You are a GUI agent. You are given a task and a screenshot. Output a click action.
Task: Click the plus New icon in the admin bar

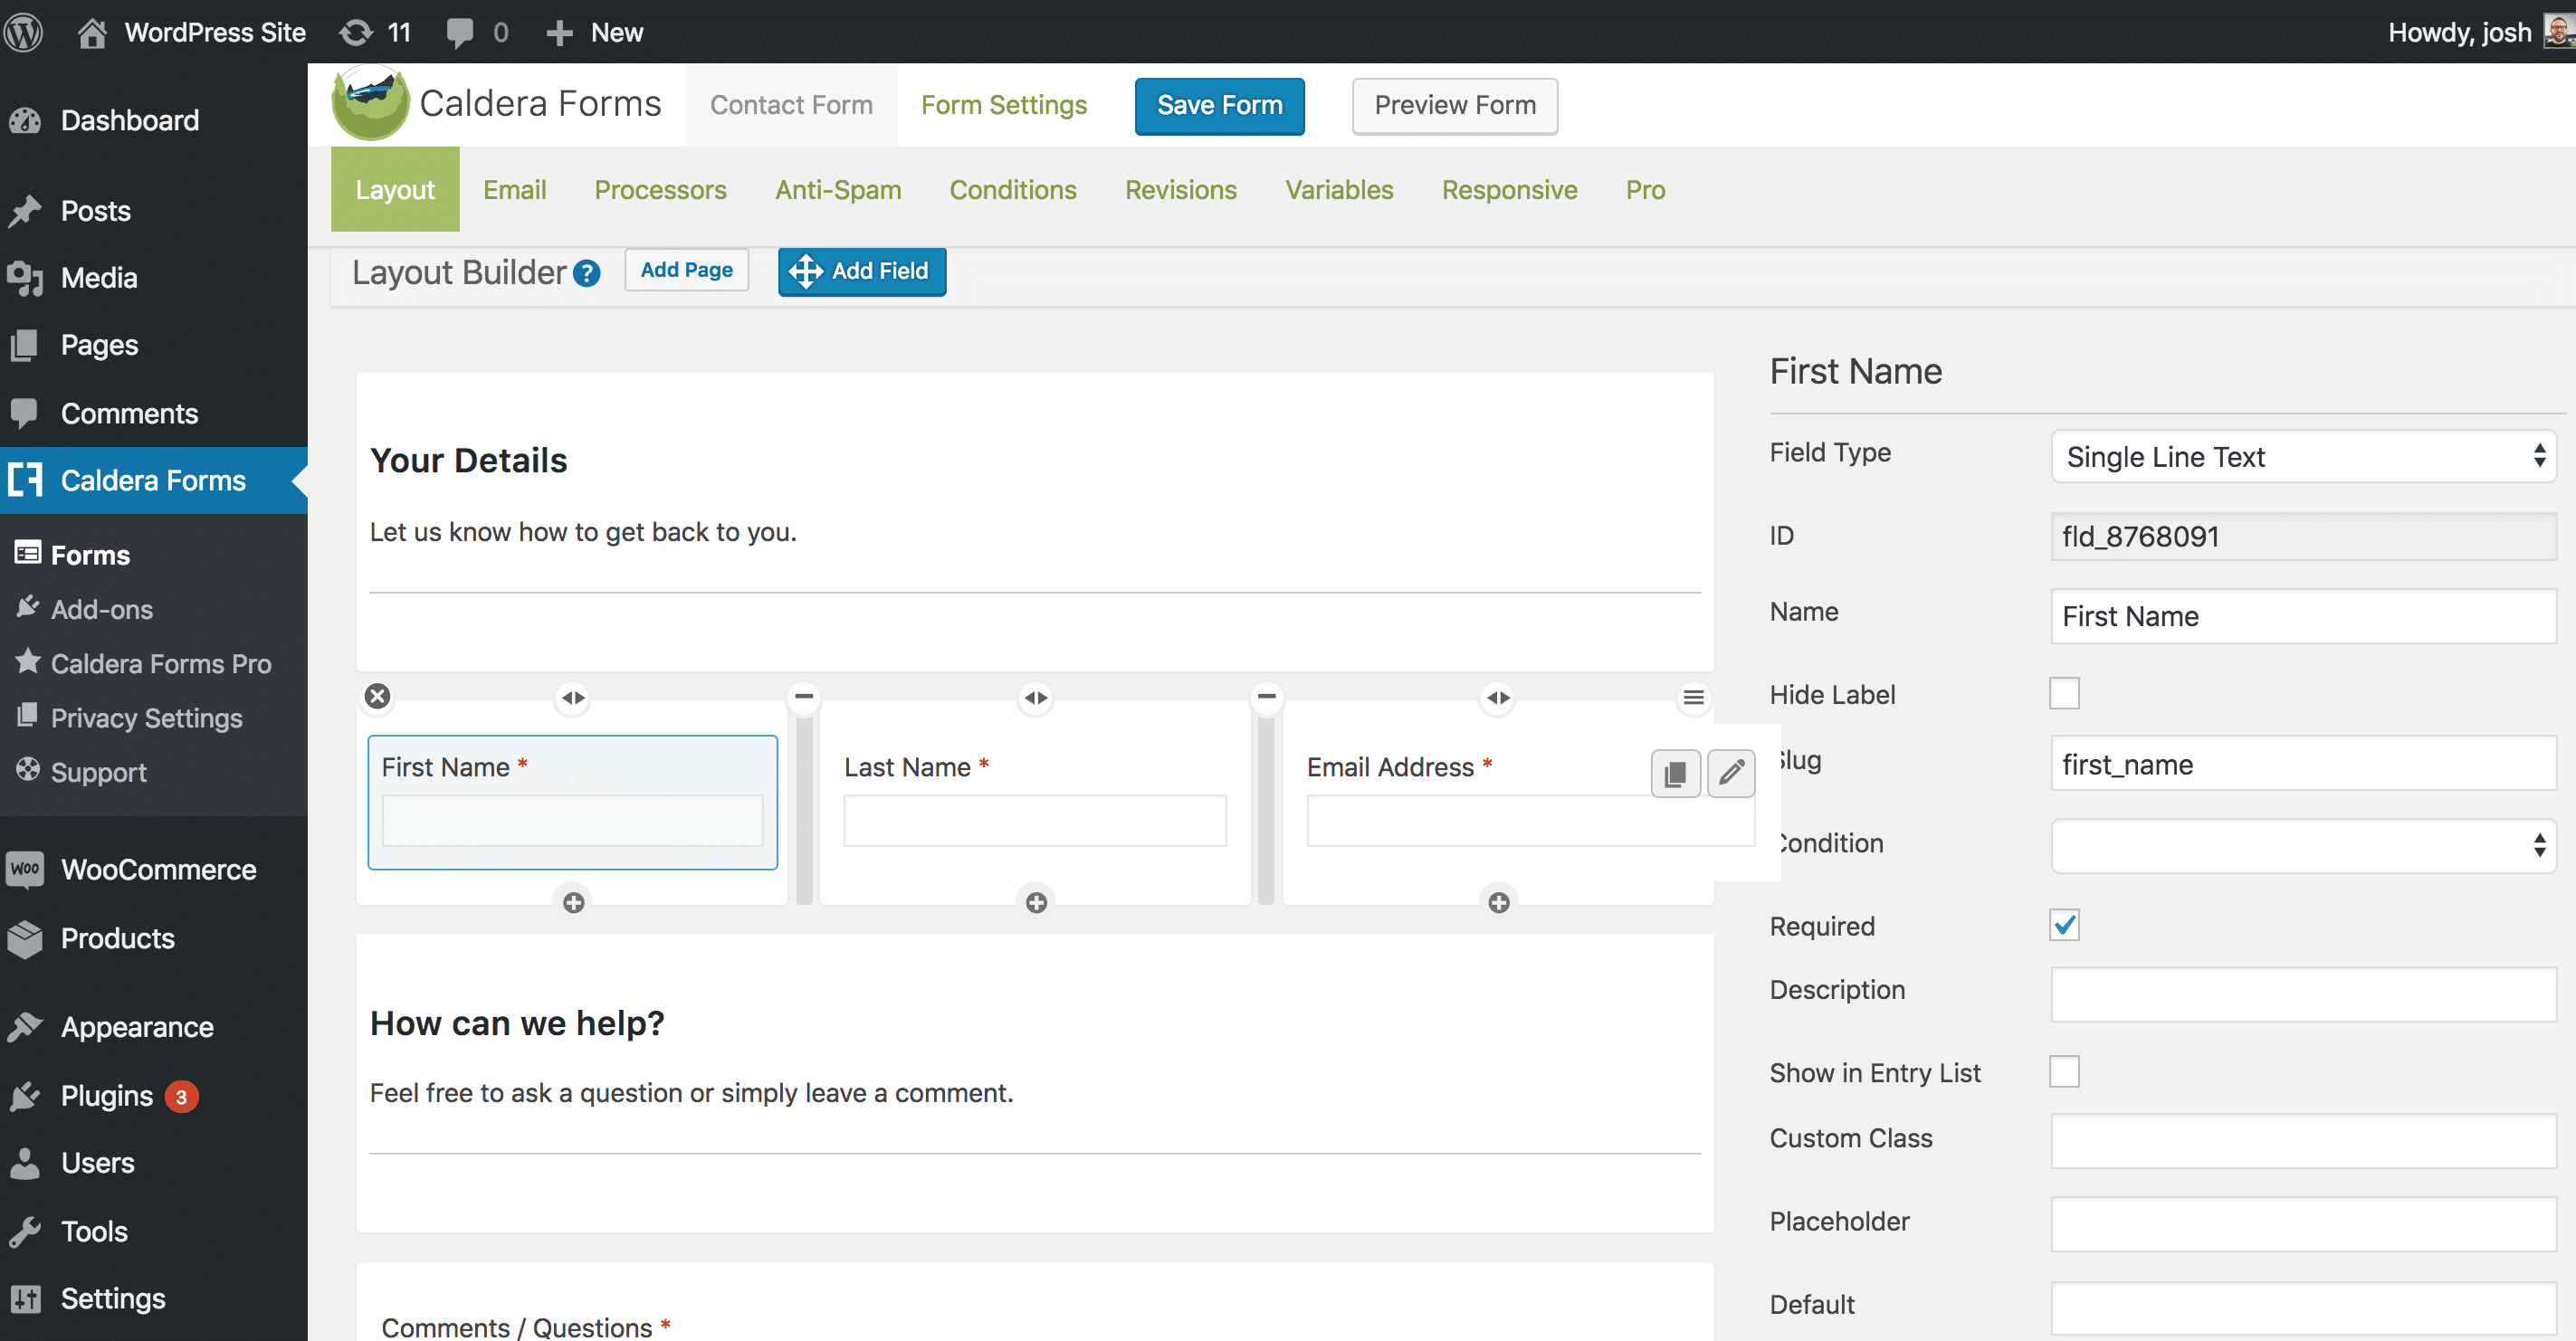(559, 33)
